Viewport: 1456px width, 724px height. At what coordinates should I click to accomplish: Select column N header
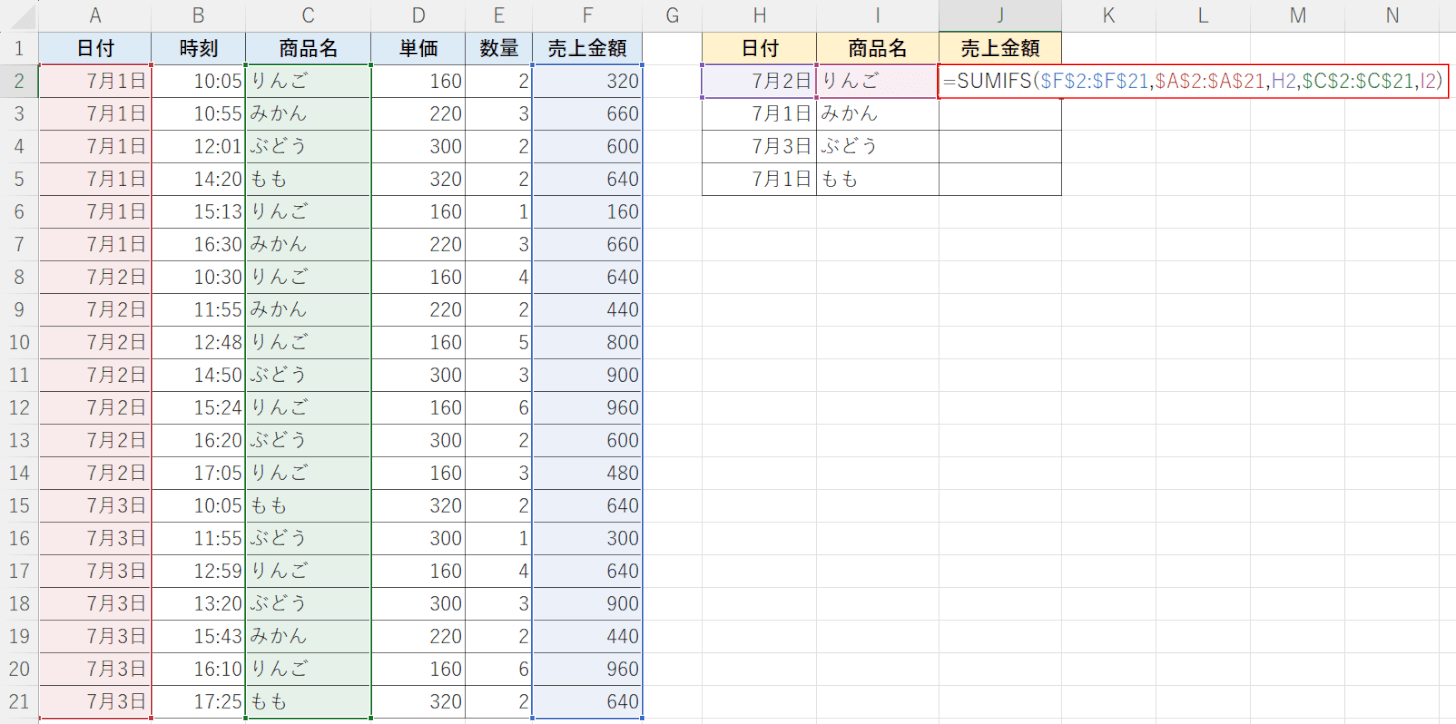[x=1393, y=15]
